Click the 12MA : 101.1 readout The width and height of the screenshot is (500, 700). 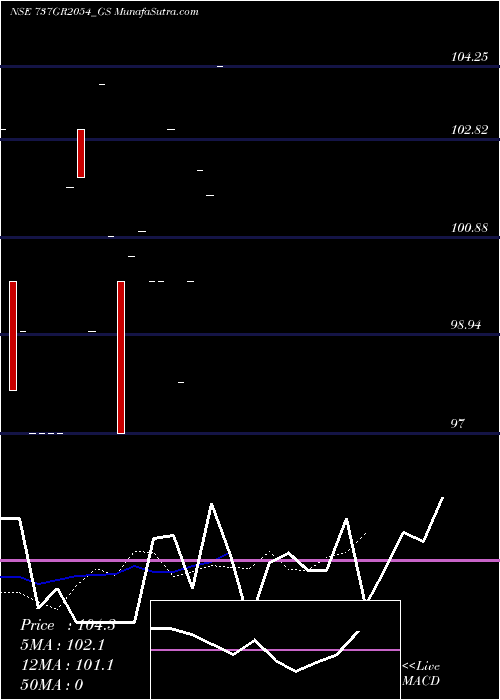(x=67, y=665)
